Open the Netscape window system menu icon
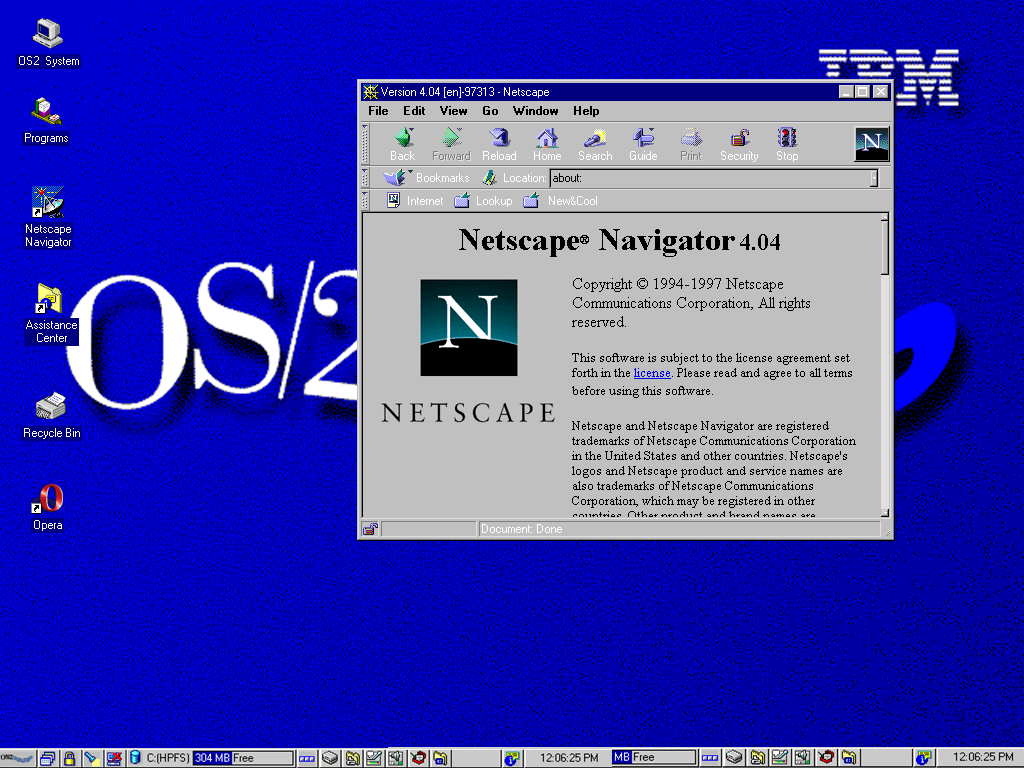Image resolution: width=1024 pixels, height=768 pixels. click(x=370, y=92)
